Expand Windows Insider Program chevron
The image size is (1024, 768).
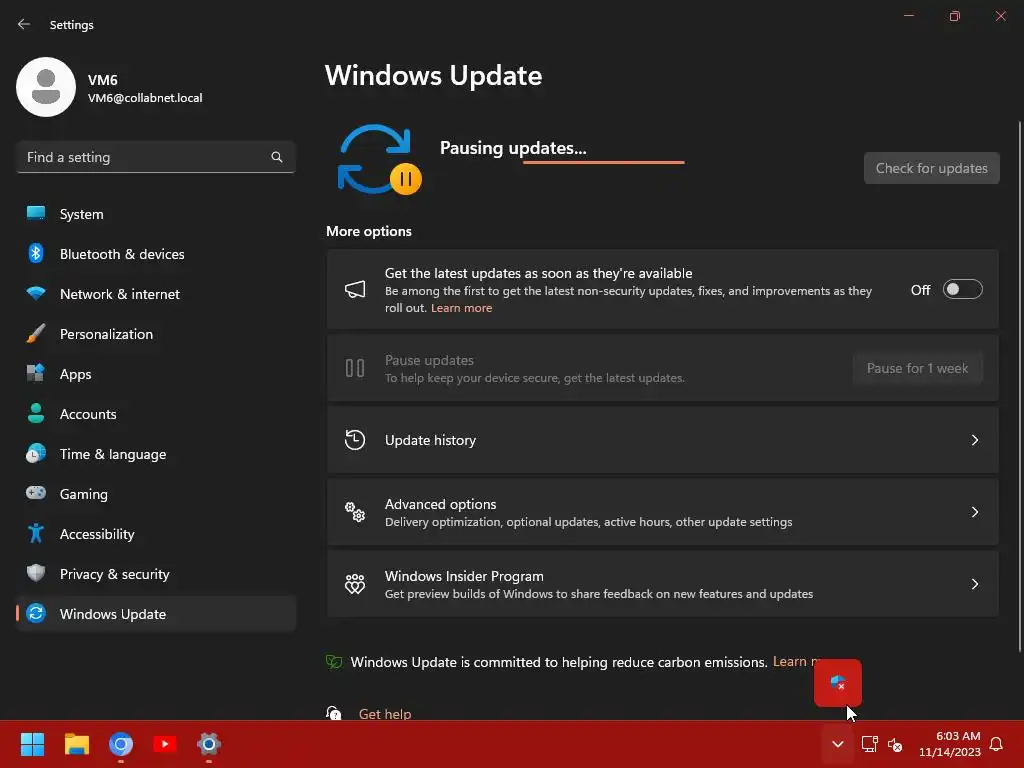(974, 584)
